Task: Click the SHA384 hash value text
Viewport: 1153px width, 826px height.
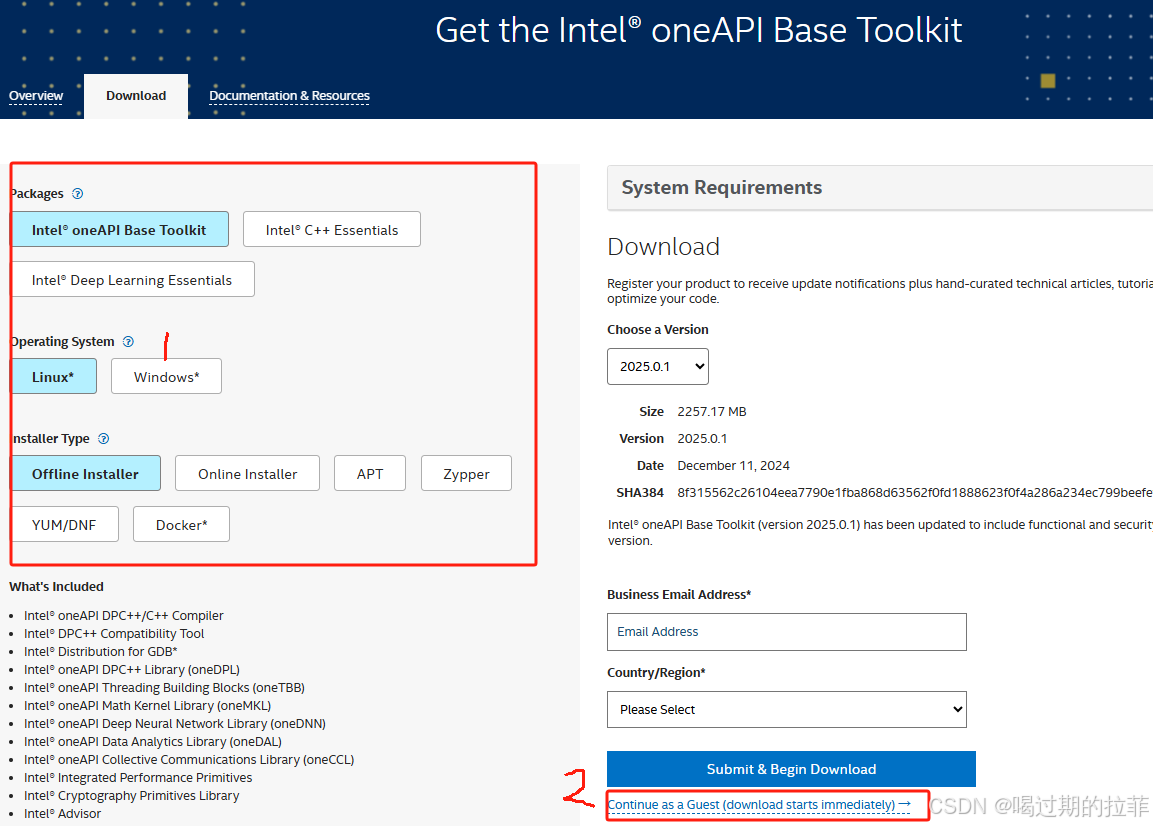Action: [915, 493]
